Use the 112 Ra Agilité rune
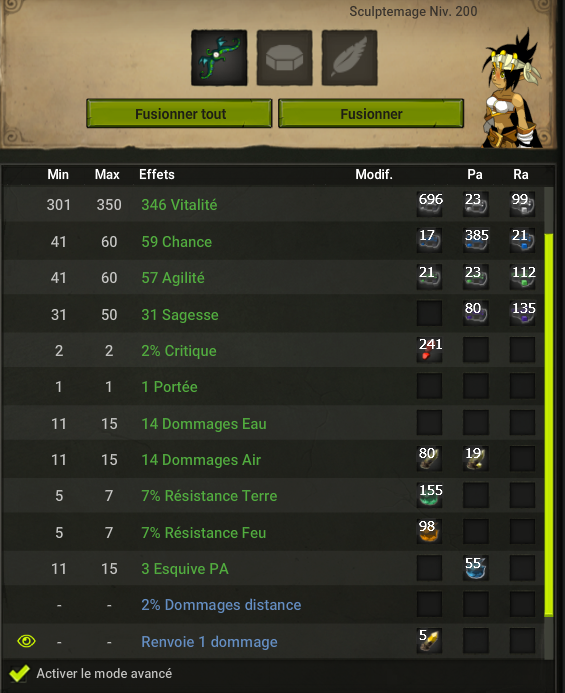 523,276
